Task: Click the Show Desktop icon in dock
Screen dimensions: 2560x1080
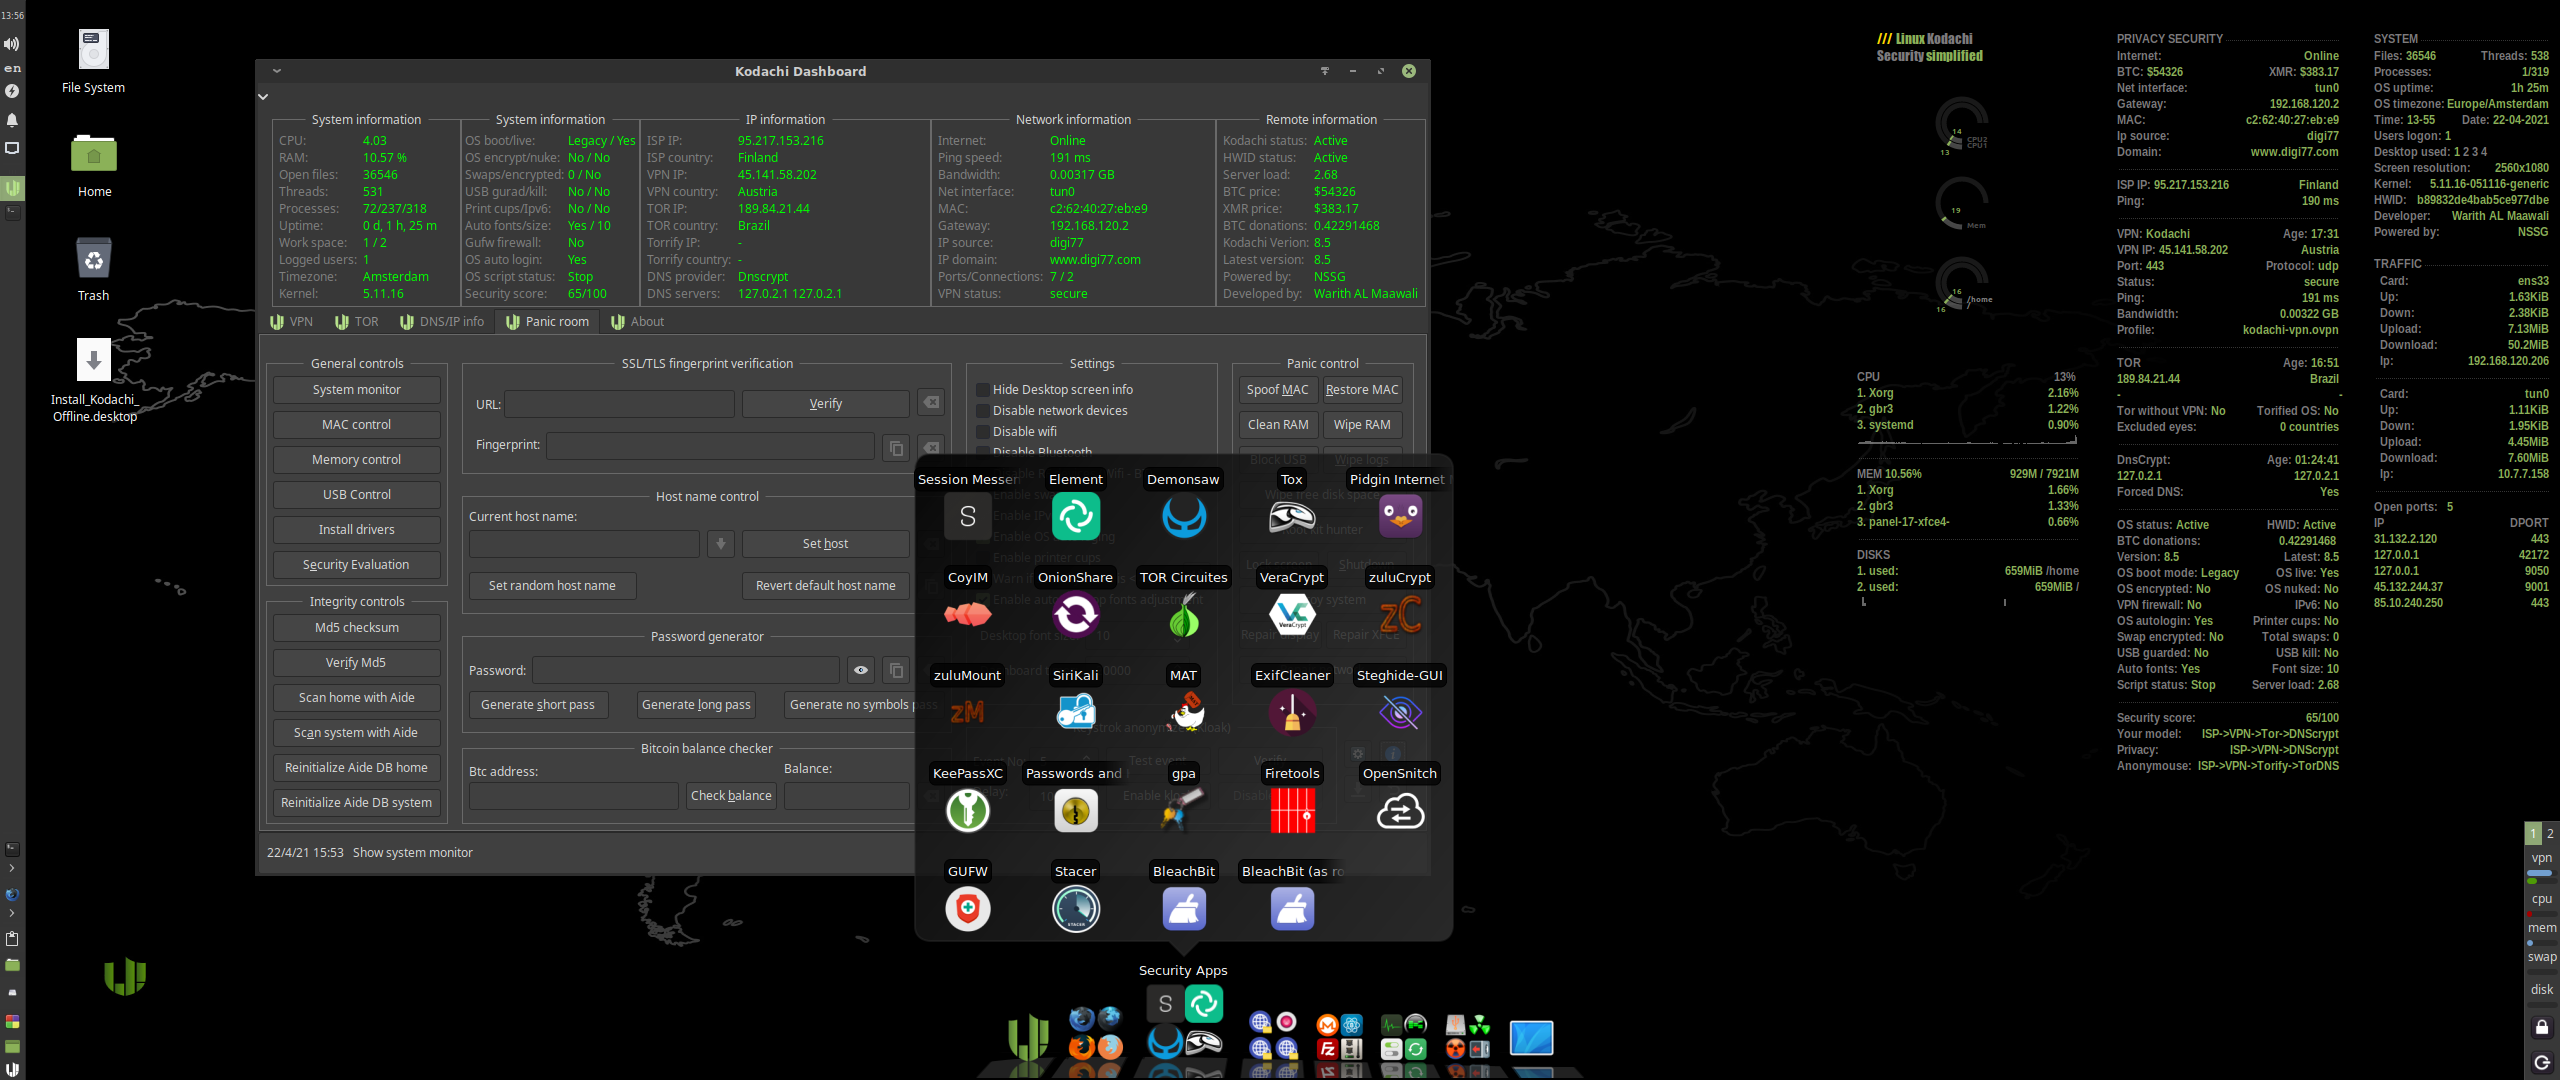Action: (1530, 1038)
